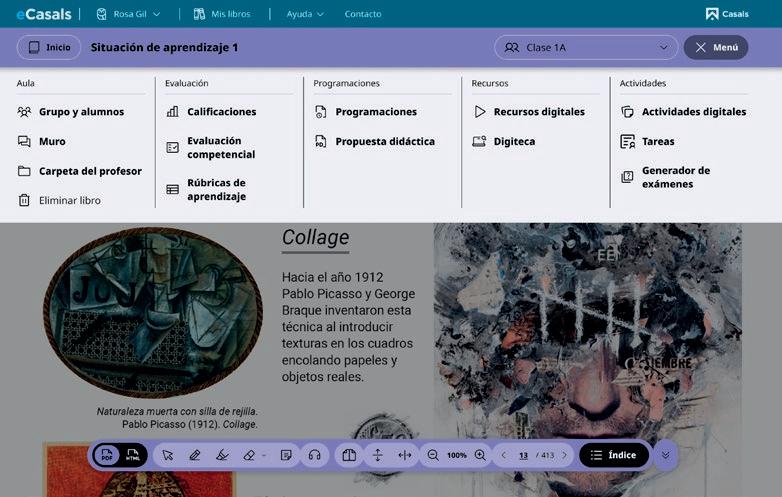
Task: Click the trash icon for Eliminar libro
Action: 24,200
